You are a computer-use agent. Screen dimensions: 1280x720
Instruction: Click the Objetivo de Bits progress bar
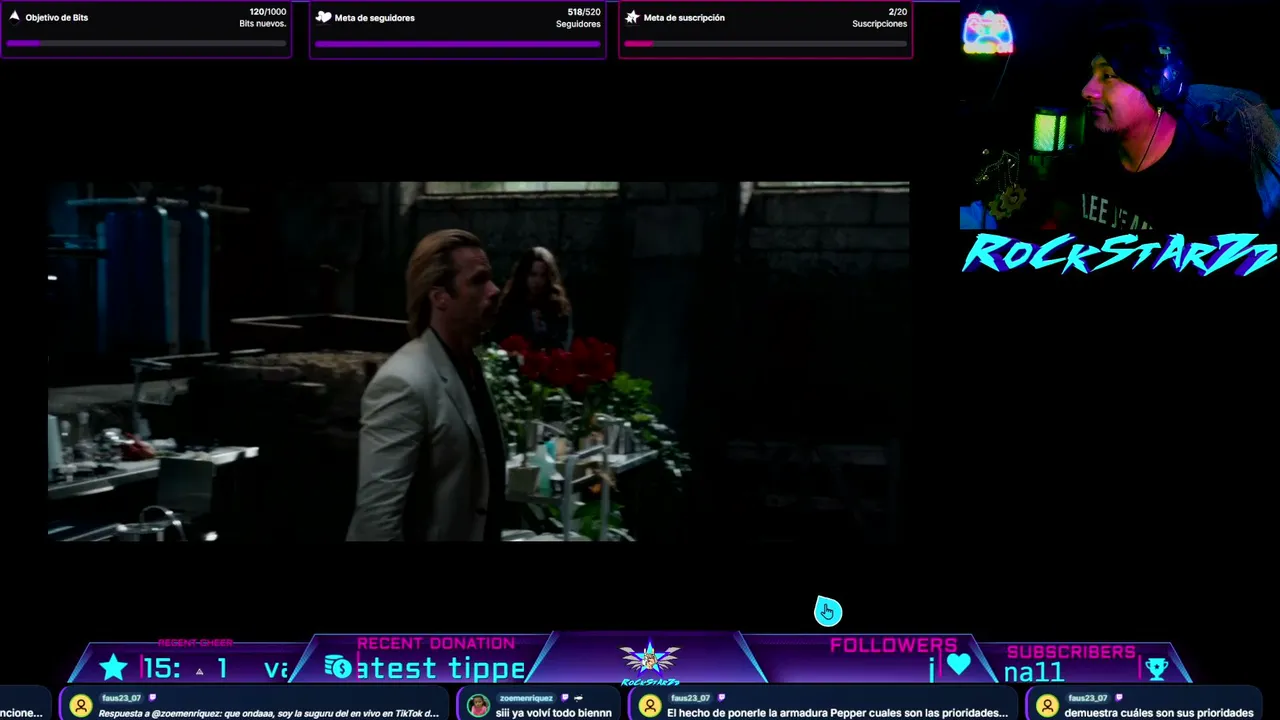tap(146, 44)
